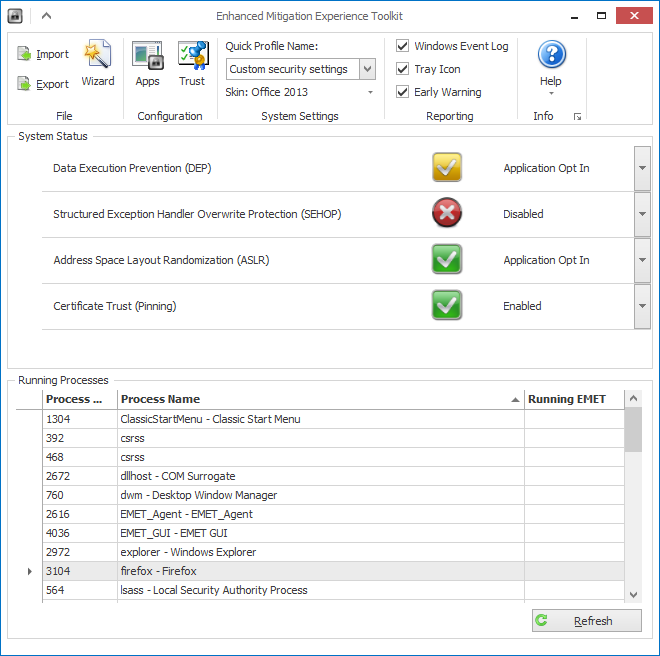Select the lsass - Local Security Authority row

(333, 590)
